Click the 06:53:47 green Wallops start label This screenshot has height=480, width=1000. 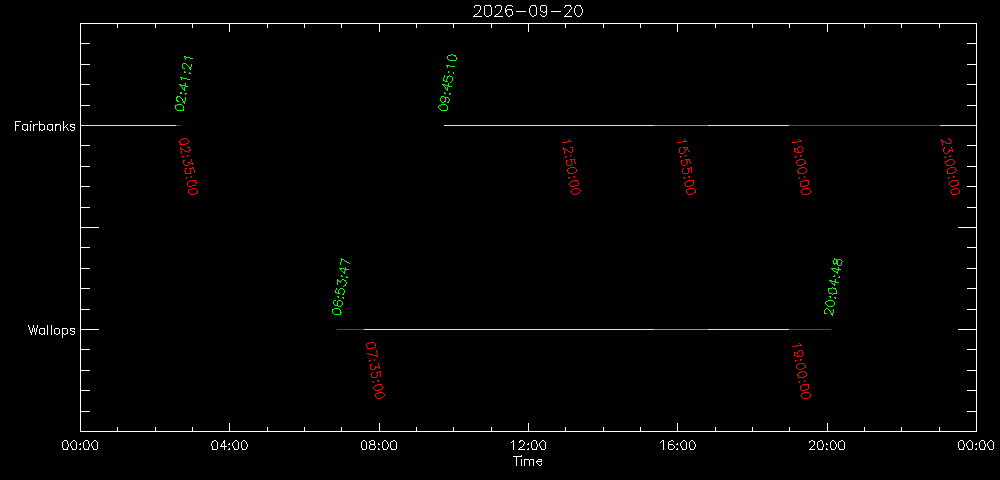[342, 287]
